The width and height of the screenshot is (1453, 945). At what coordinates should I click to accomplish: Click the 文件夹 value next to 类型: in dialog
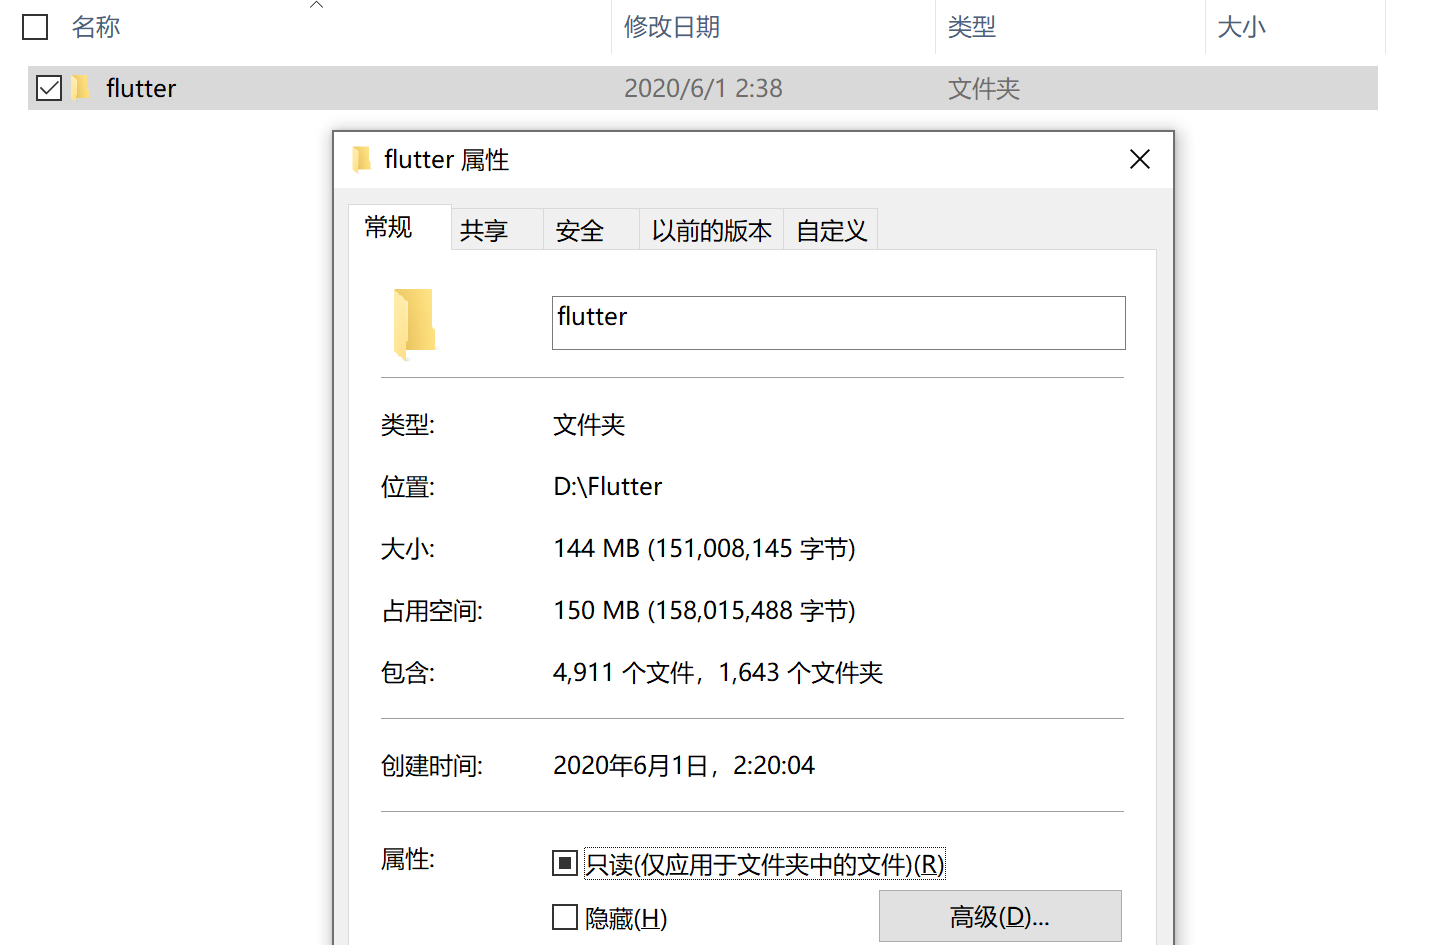coord(589,425)
